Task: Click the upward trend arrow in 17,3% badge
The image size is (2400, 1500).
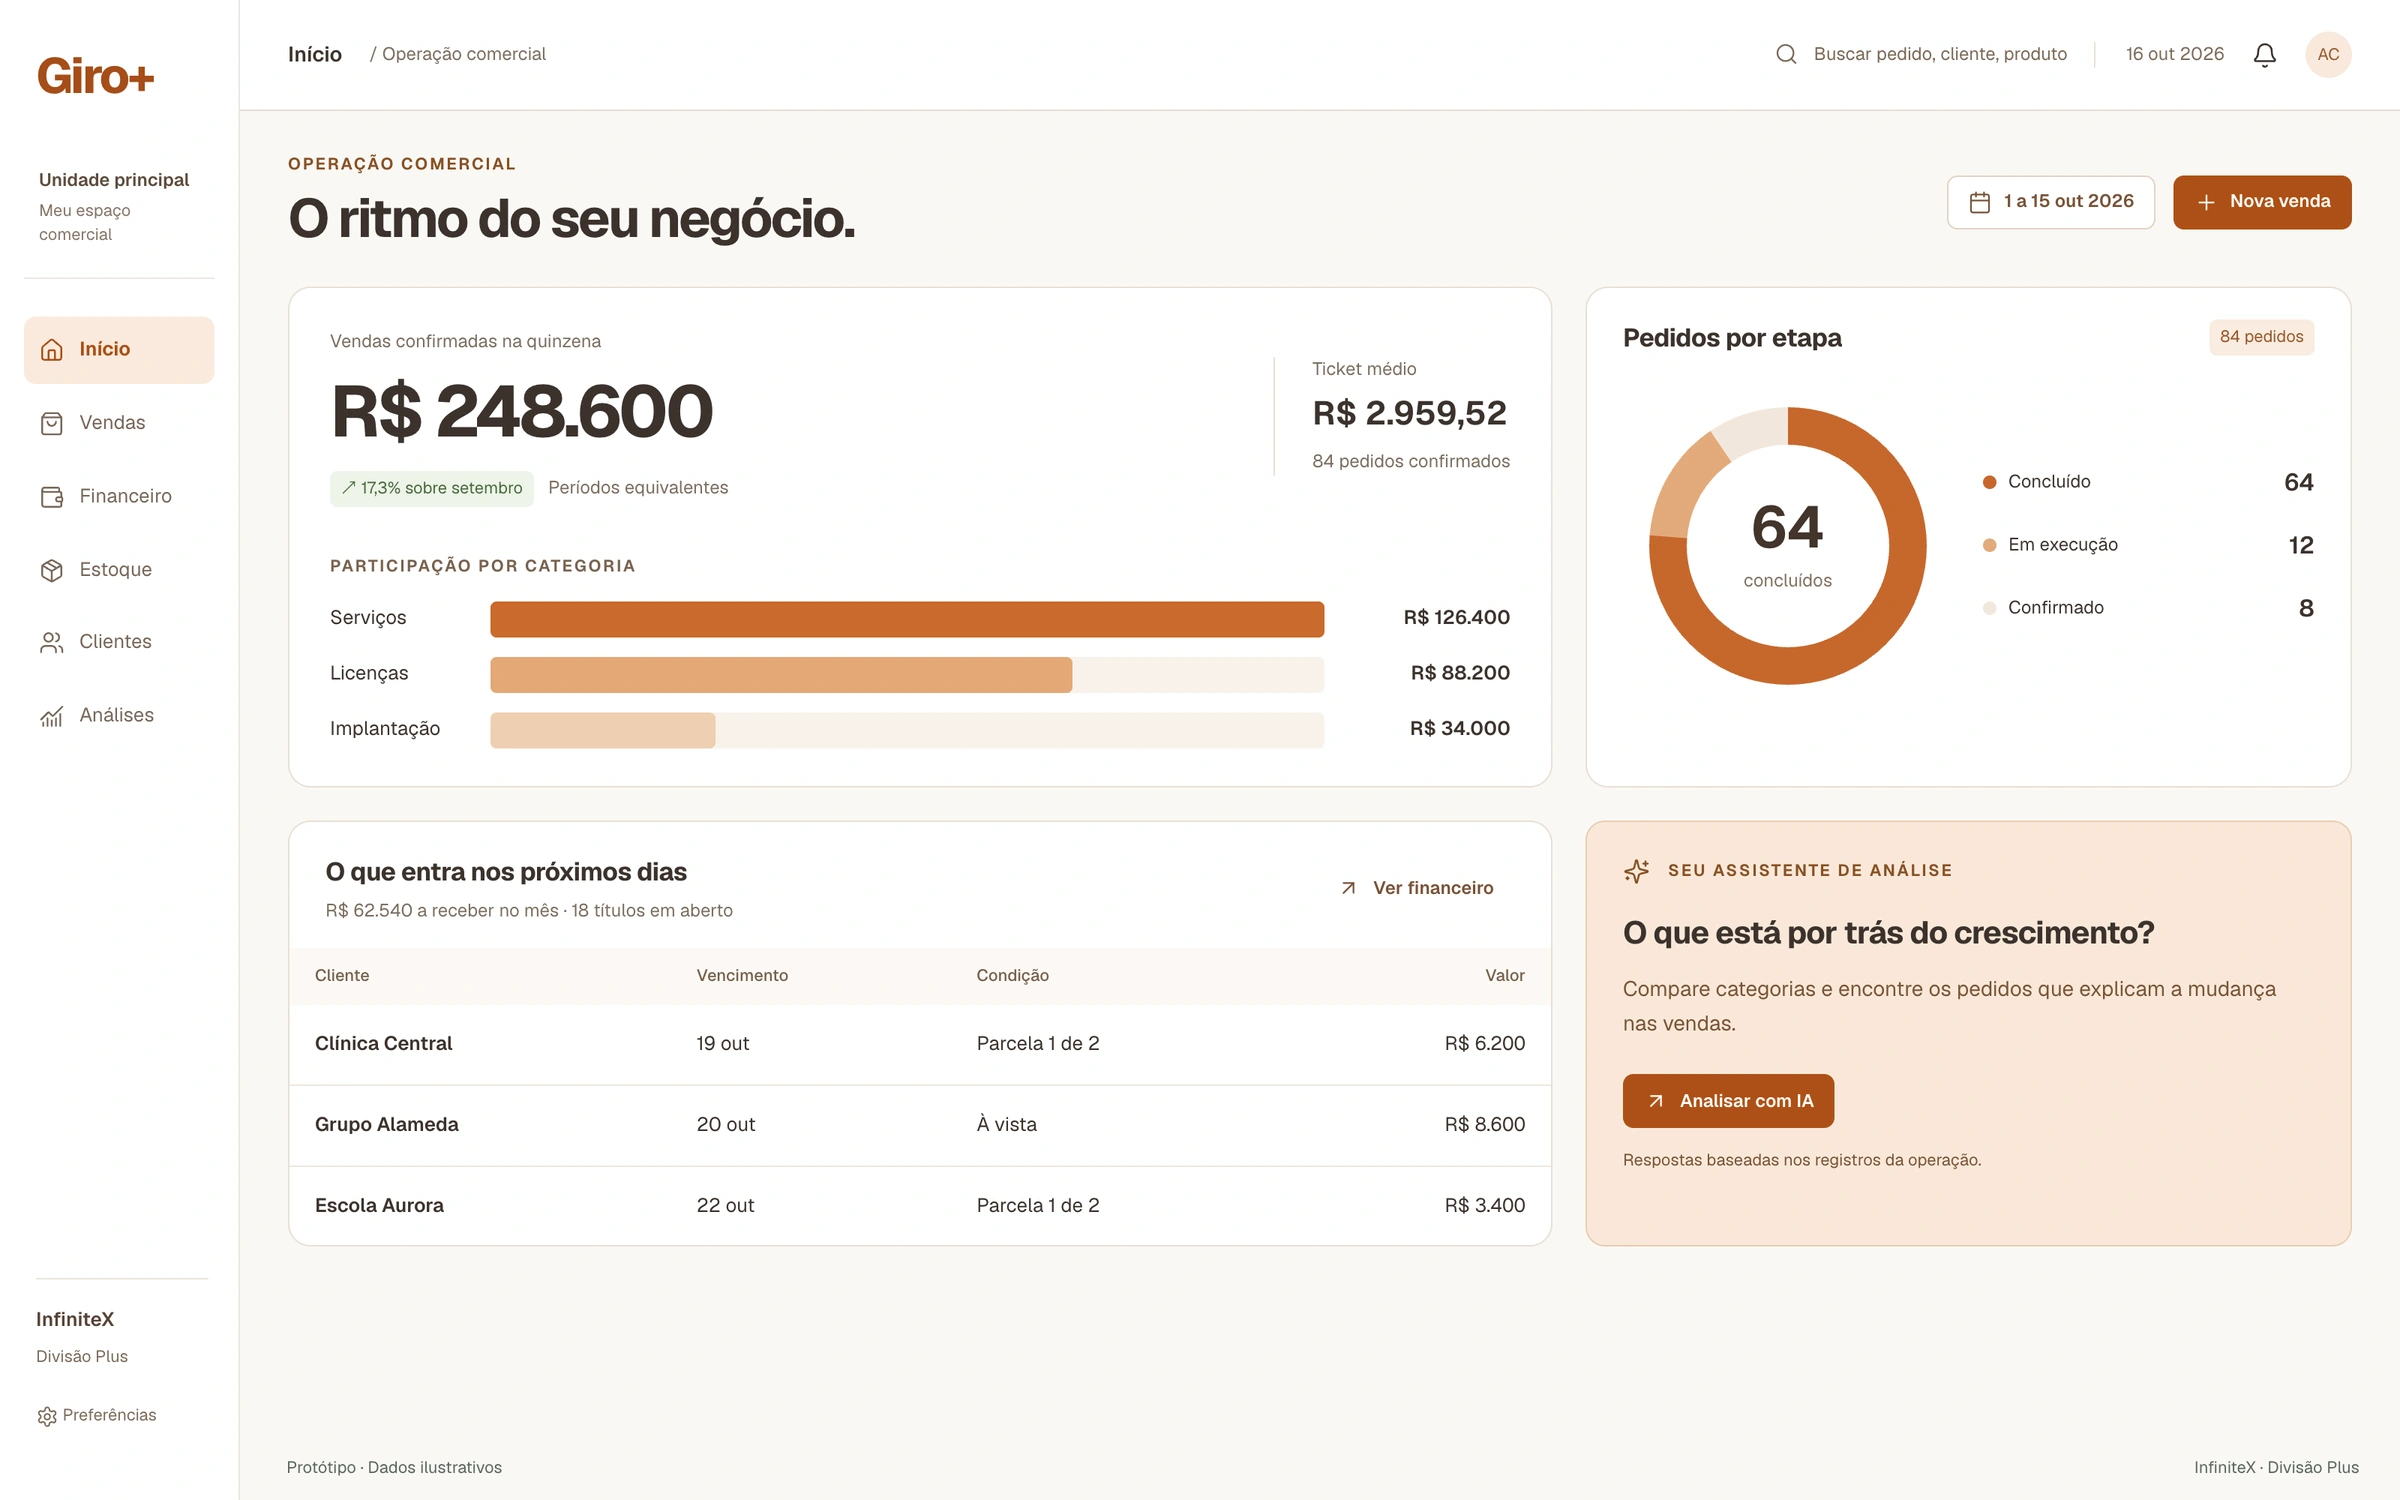Action: point(348,488)
